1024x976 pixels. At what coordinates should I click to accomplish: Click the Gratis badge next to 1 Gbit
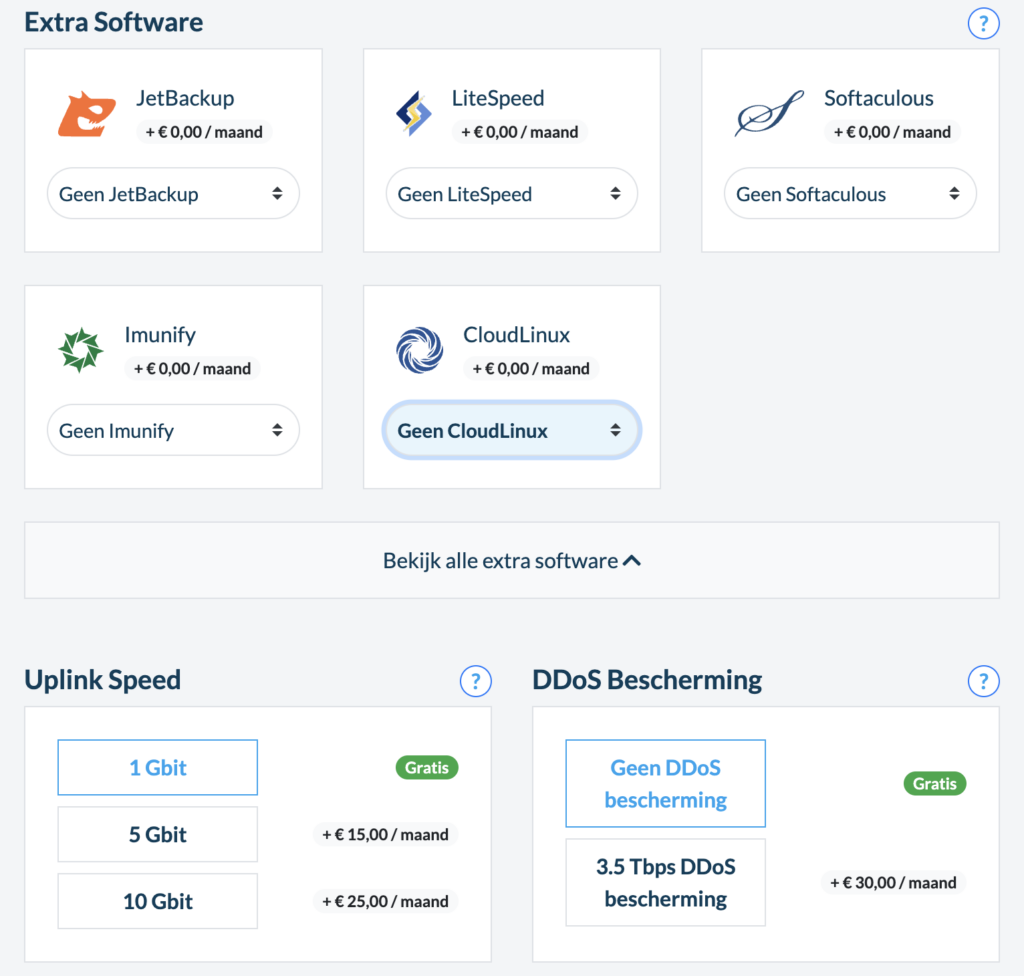(x=427, y=768)
